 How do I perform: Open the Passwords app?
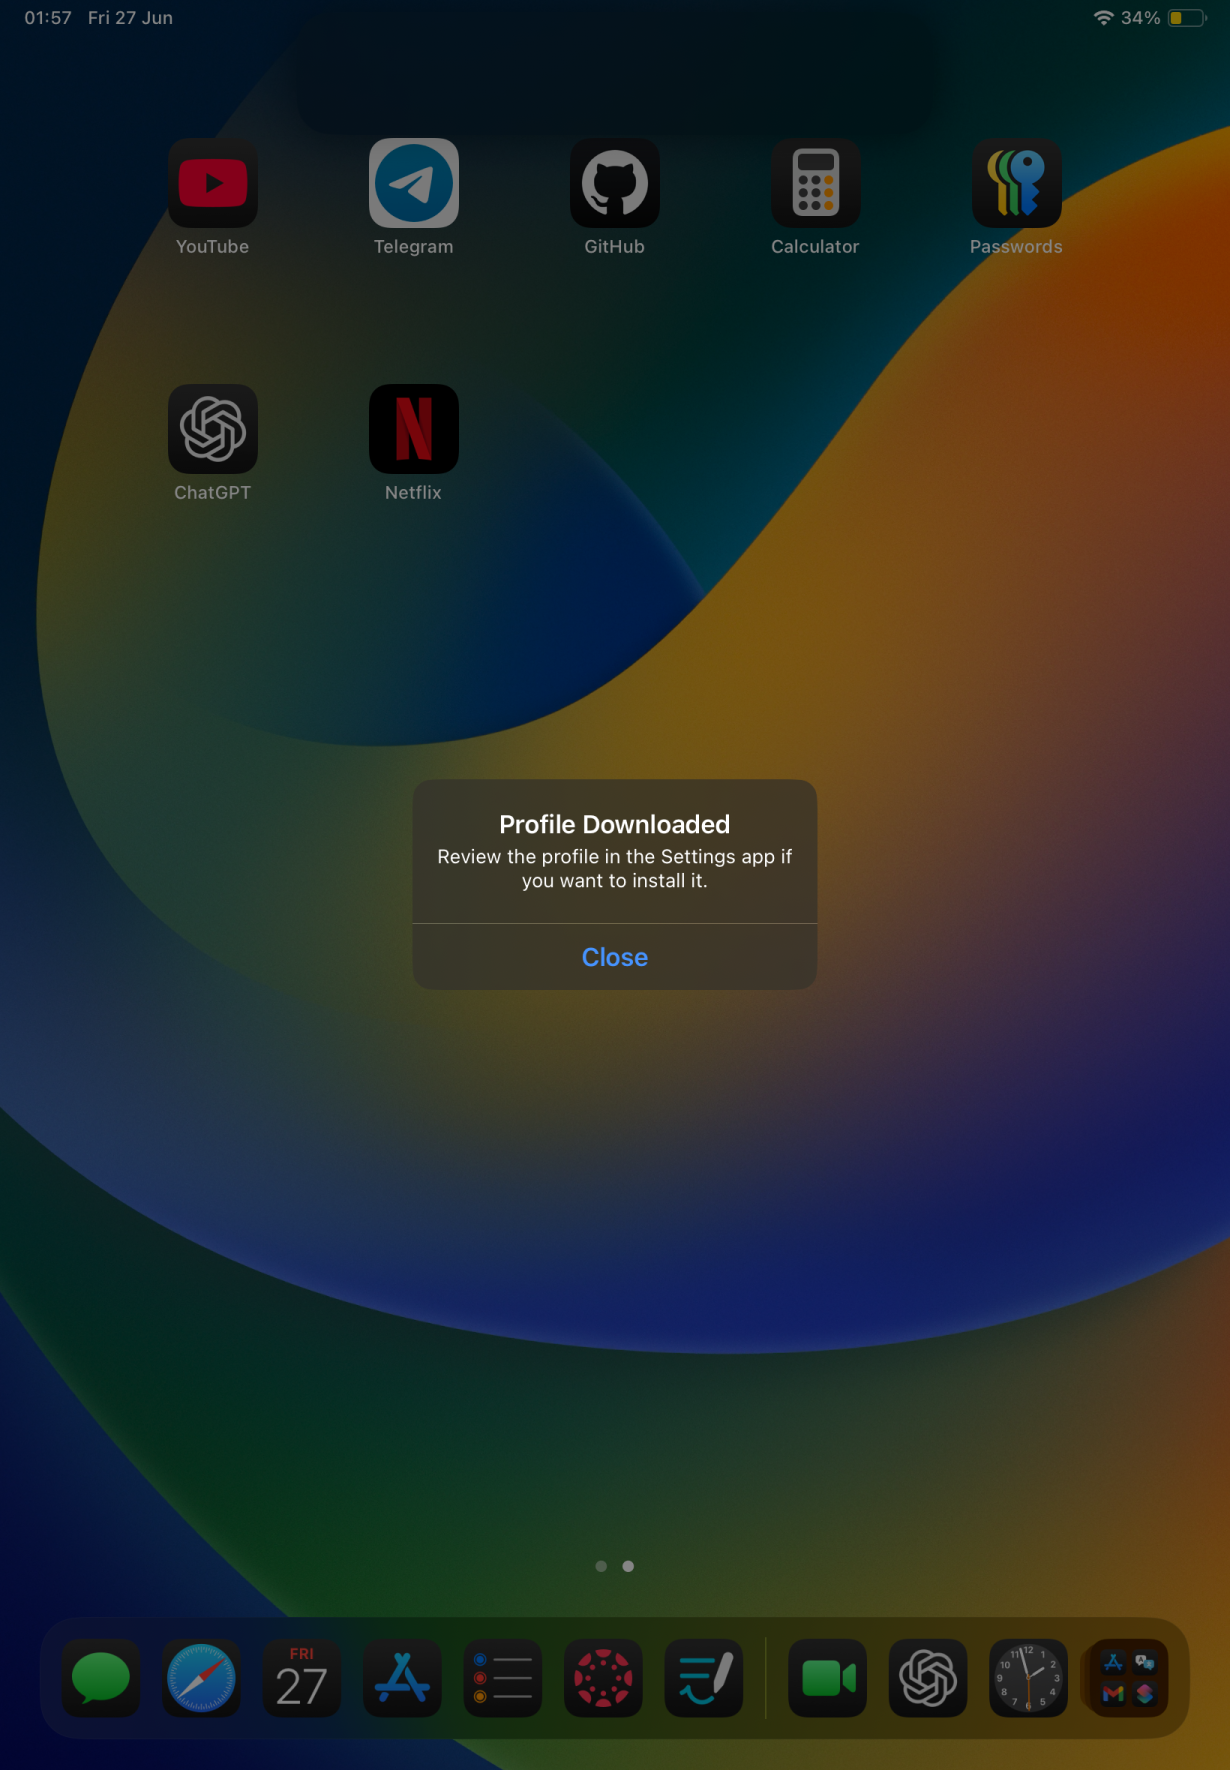tap(1016, 184)
